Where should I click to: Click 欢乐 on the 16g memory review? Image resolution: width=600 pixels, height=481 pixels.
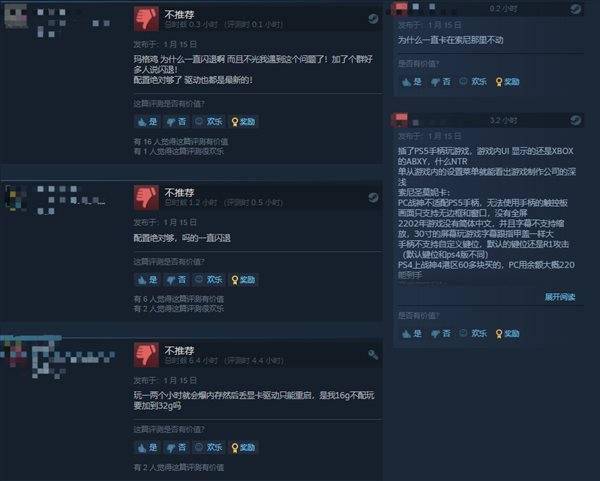209,447
